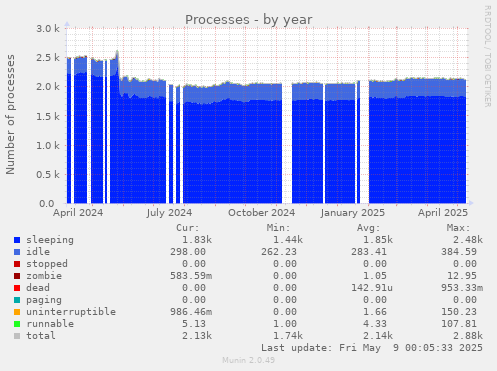This screenshot has height=371, width=497.
Task: Click the 'uninterruptible' legend label
Action: [71, 312]
